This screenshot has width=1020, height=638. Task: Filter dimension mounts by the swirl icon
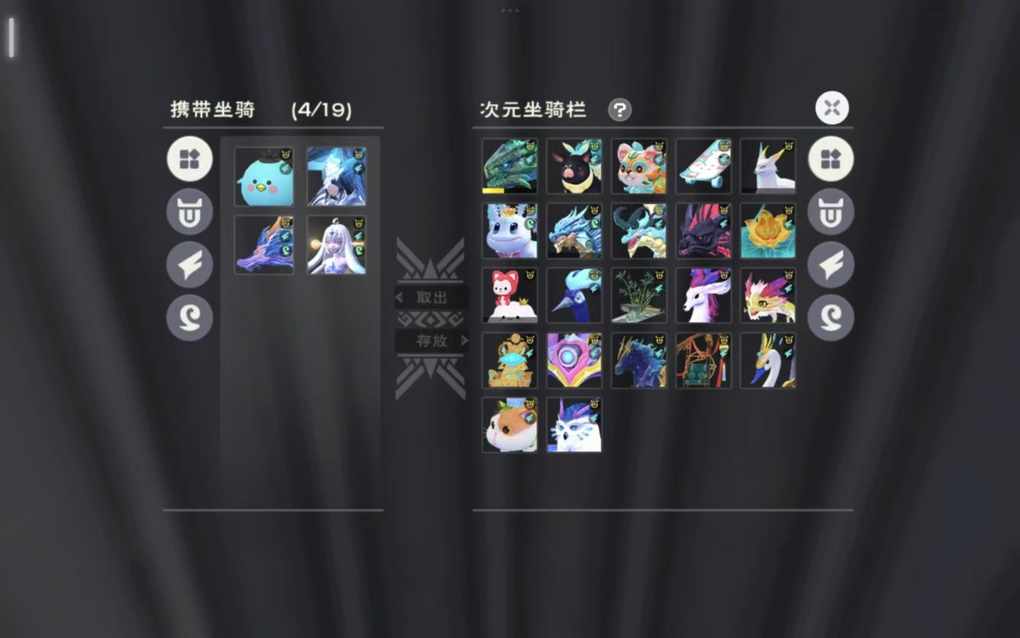[831, 317]
